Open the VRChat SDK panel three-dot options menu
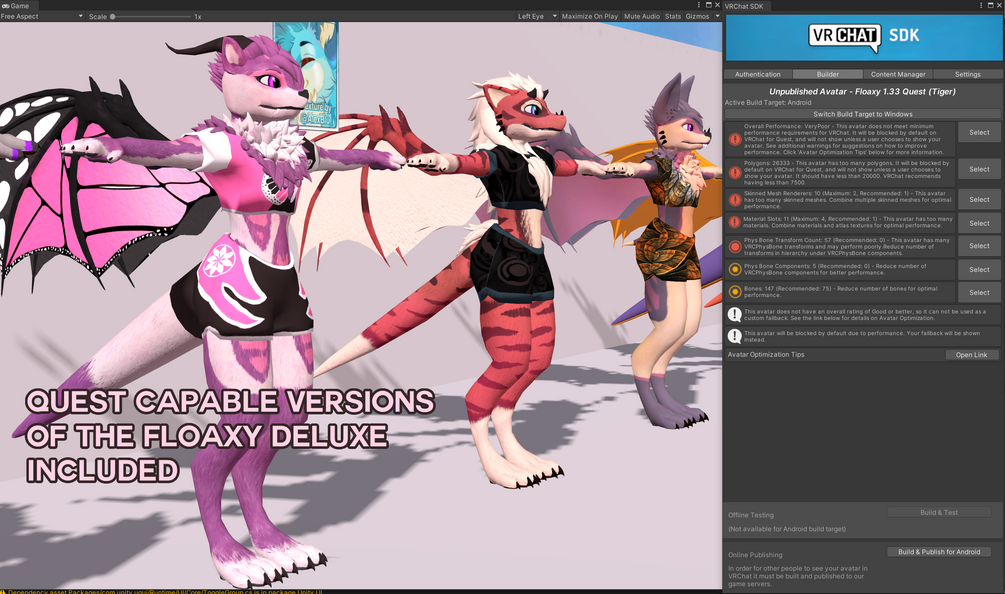Viewport: 1005px width, 594px height. pyautogui.click(x=981, y=5)
